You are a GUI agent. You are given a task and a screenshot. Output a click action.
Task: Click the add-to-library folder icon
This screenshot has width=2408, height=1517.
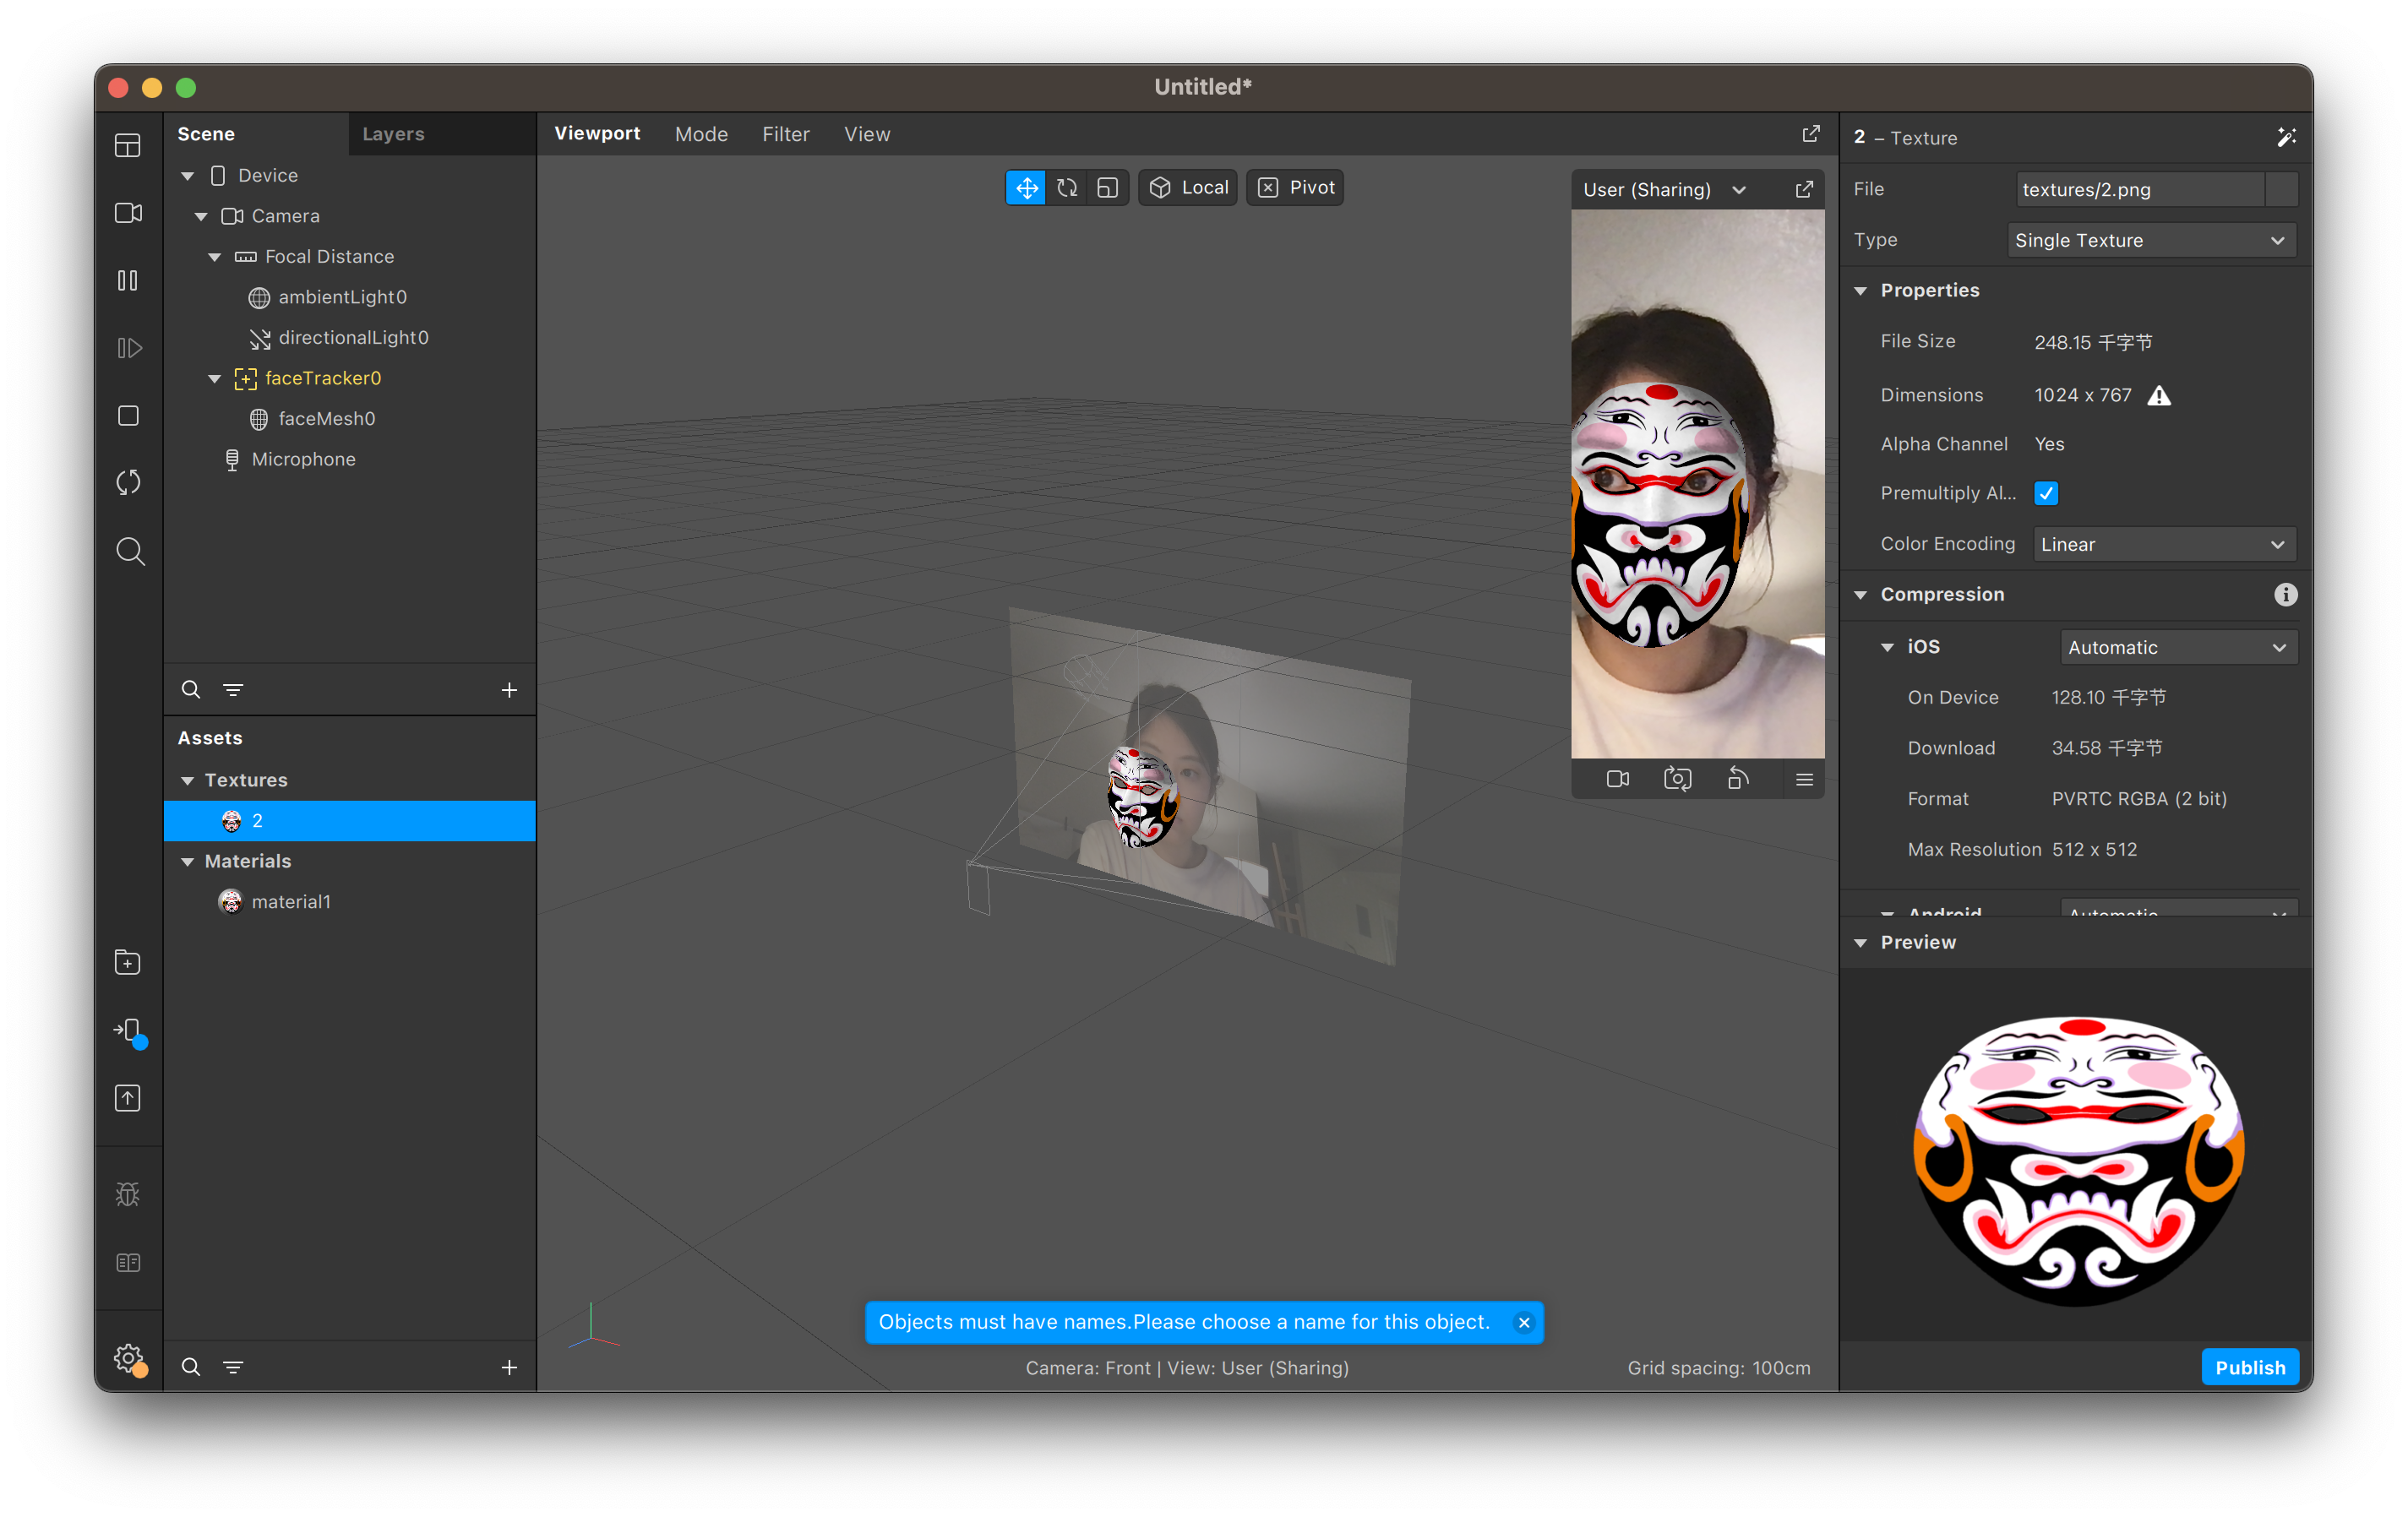[128, 963]
